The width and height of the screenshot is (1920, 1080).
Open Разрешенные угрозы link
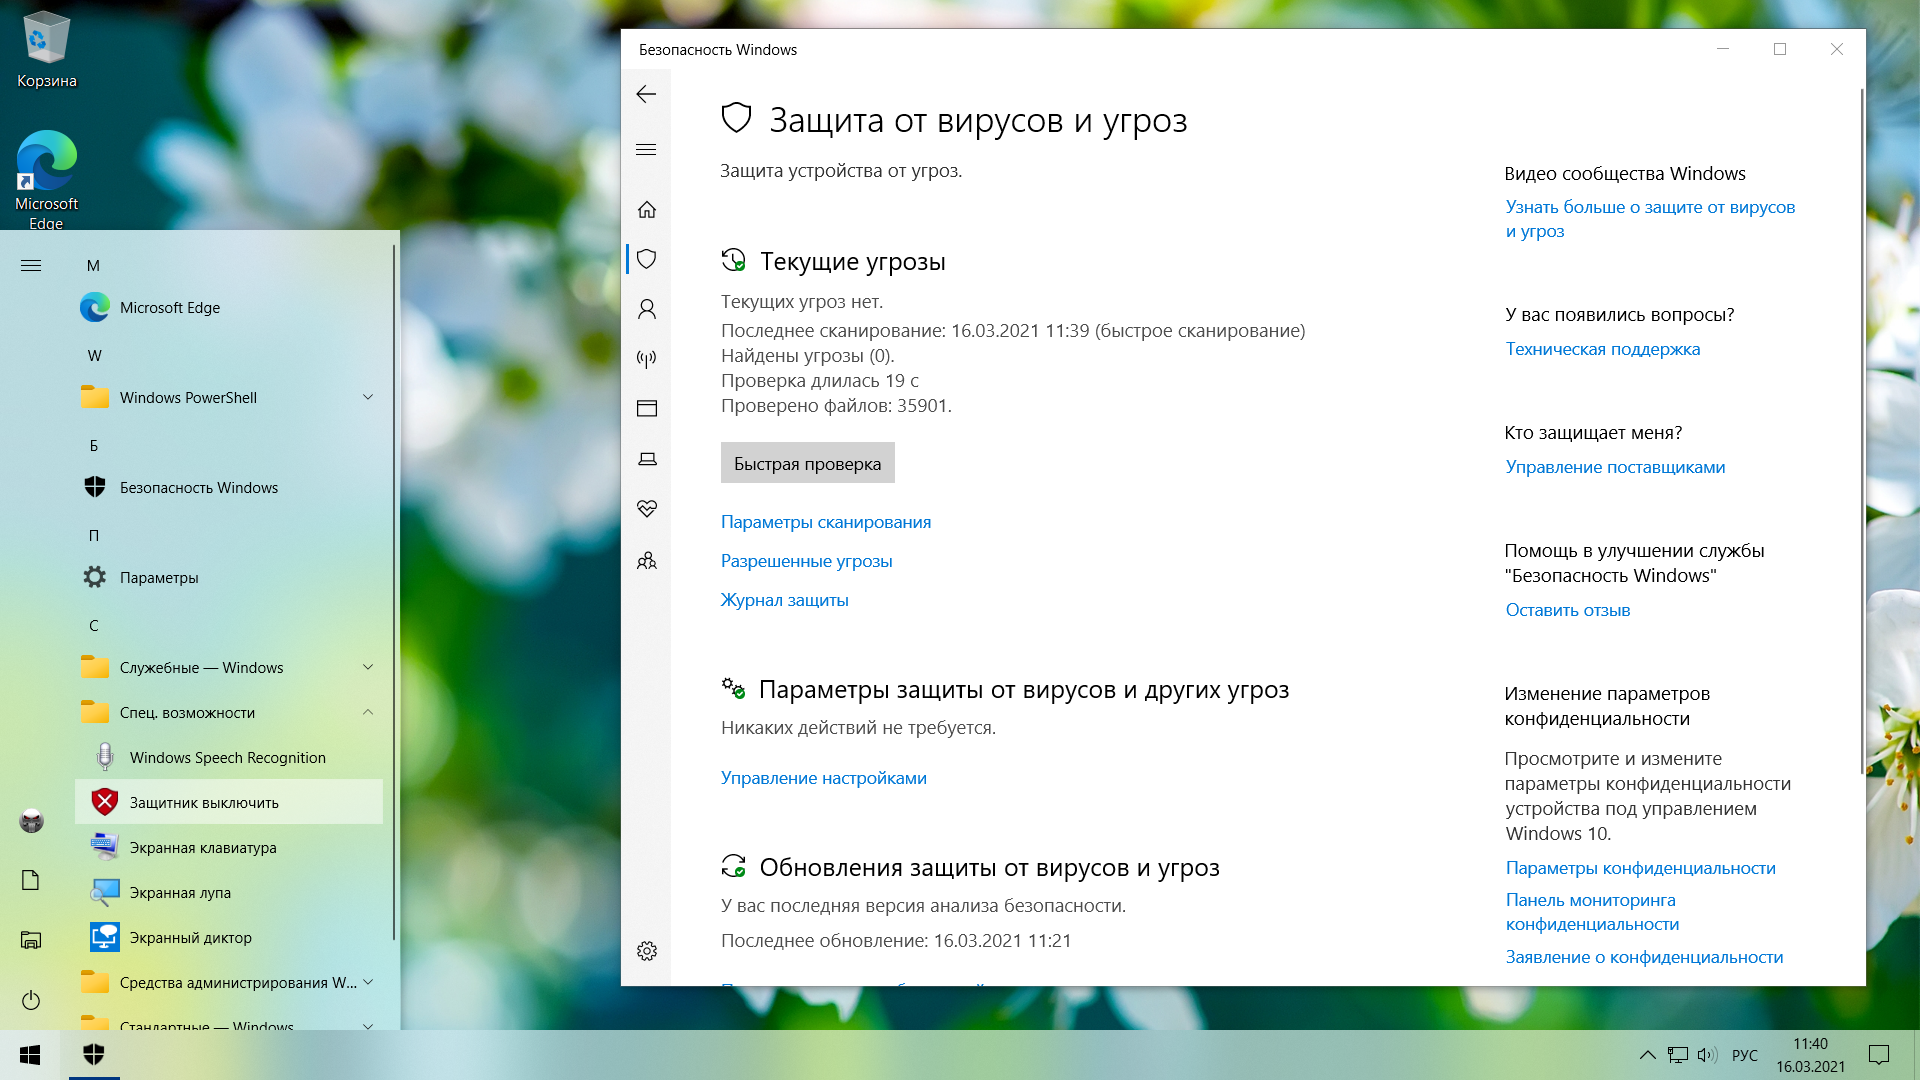pos(807,561)
